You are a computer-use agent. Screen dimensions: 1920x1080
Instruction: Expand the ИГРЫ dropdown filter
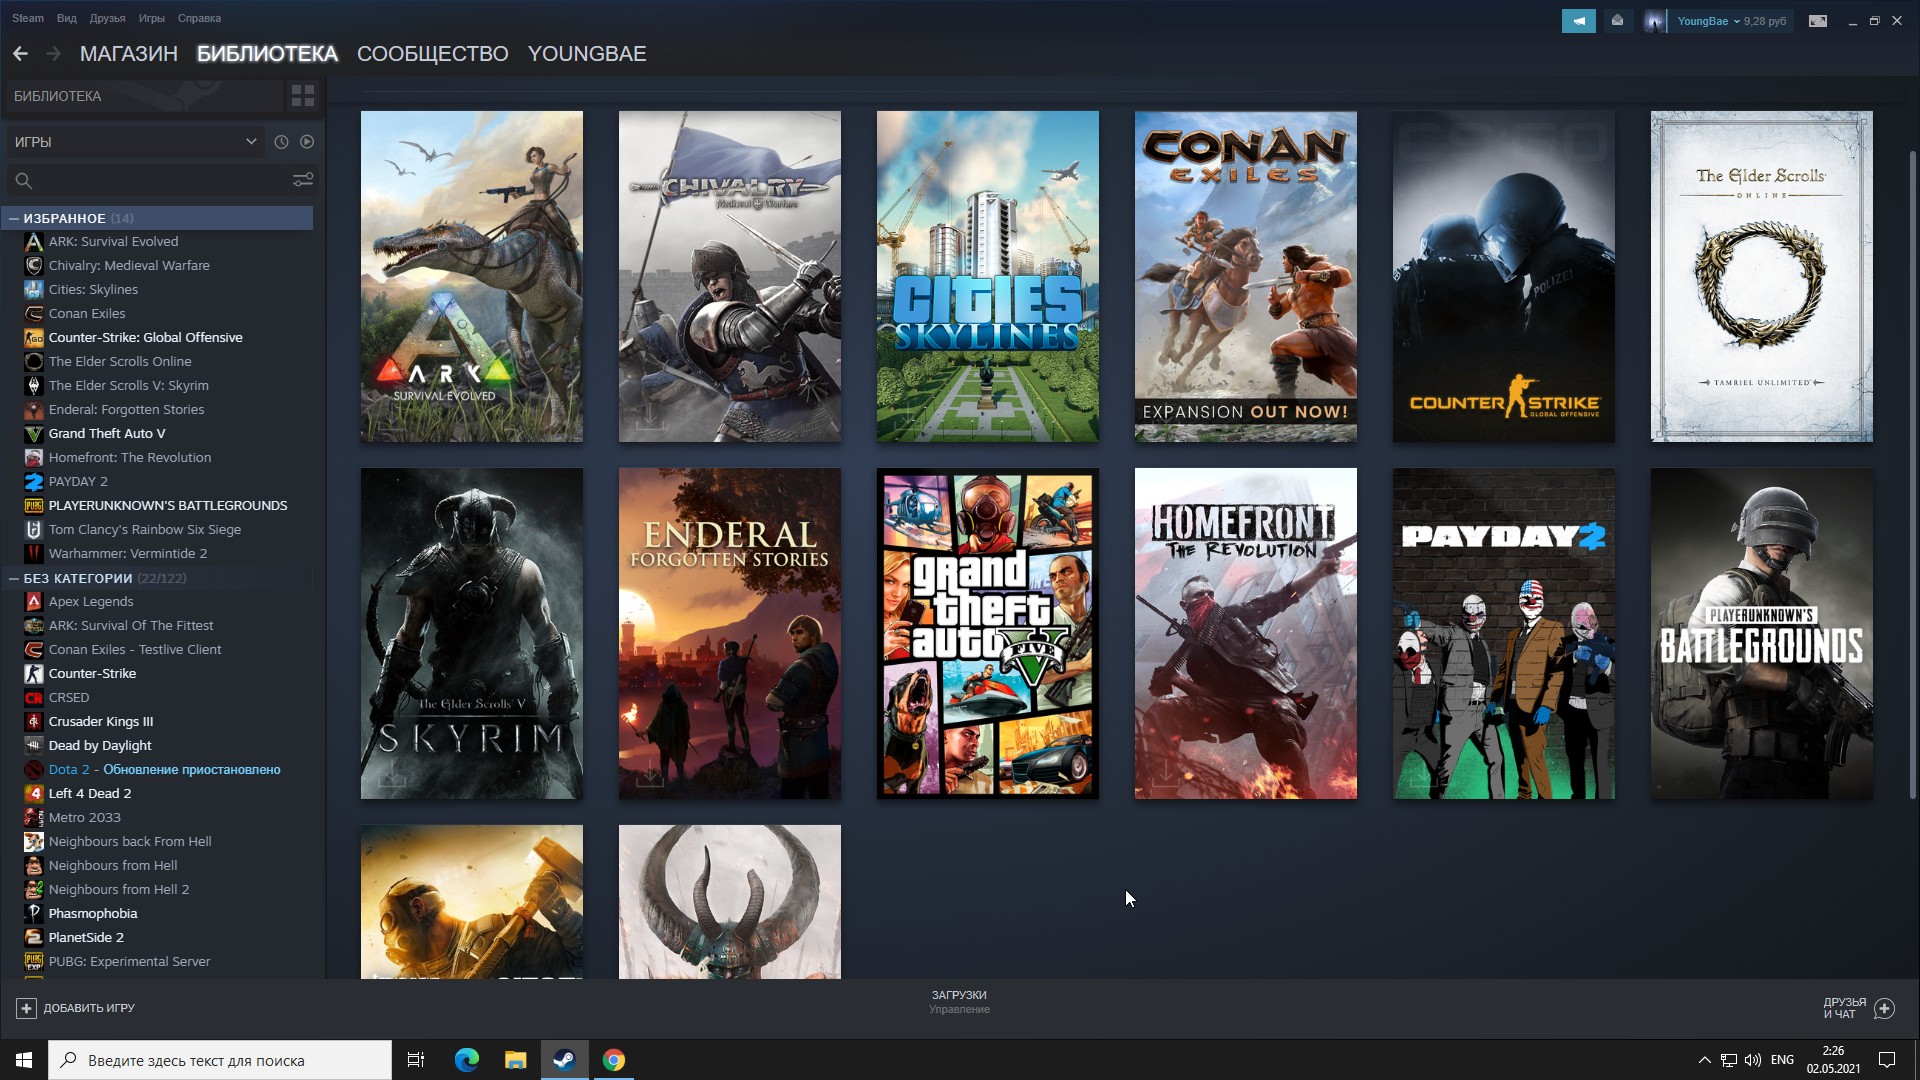(136, 142)
